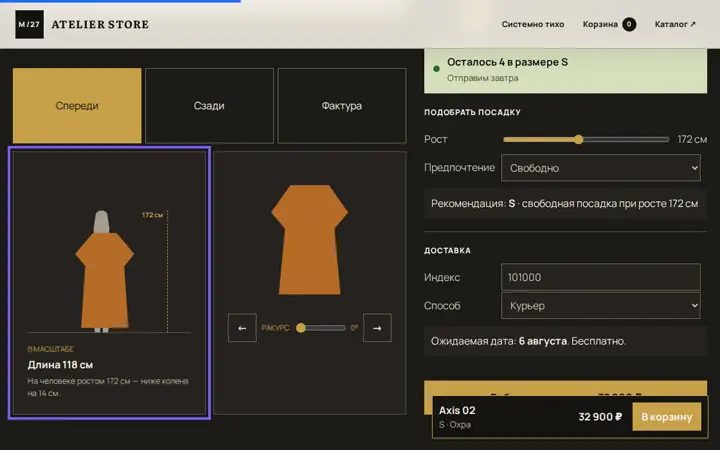Click the cart counter badge showing 0
This screenshot has width=720, height=450.
tap(629, 24)
